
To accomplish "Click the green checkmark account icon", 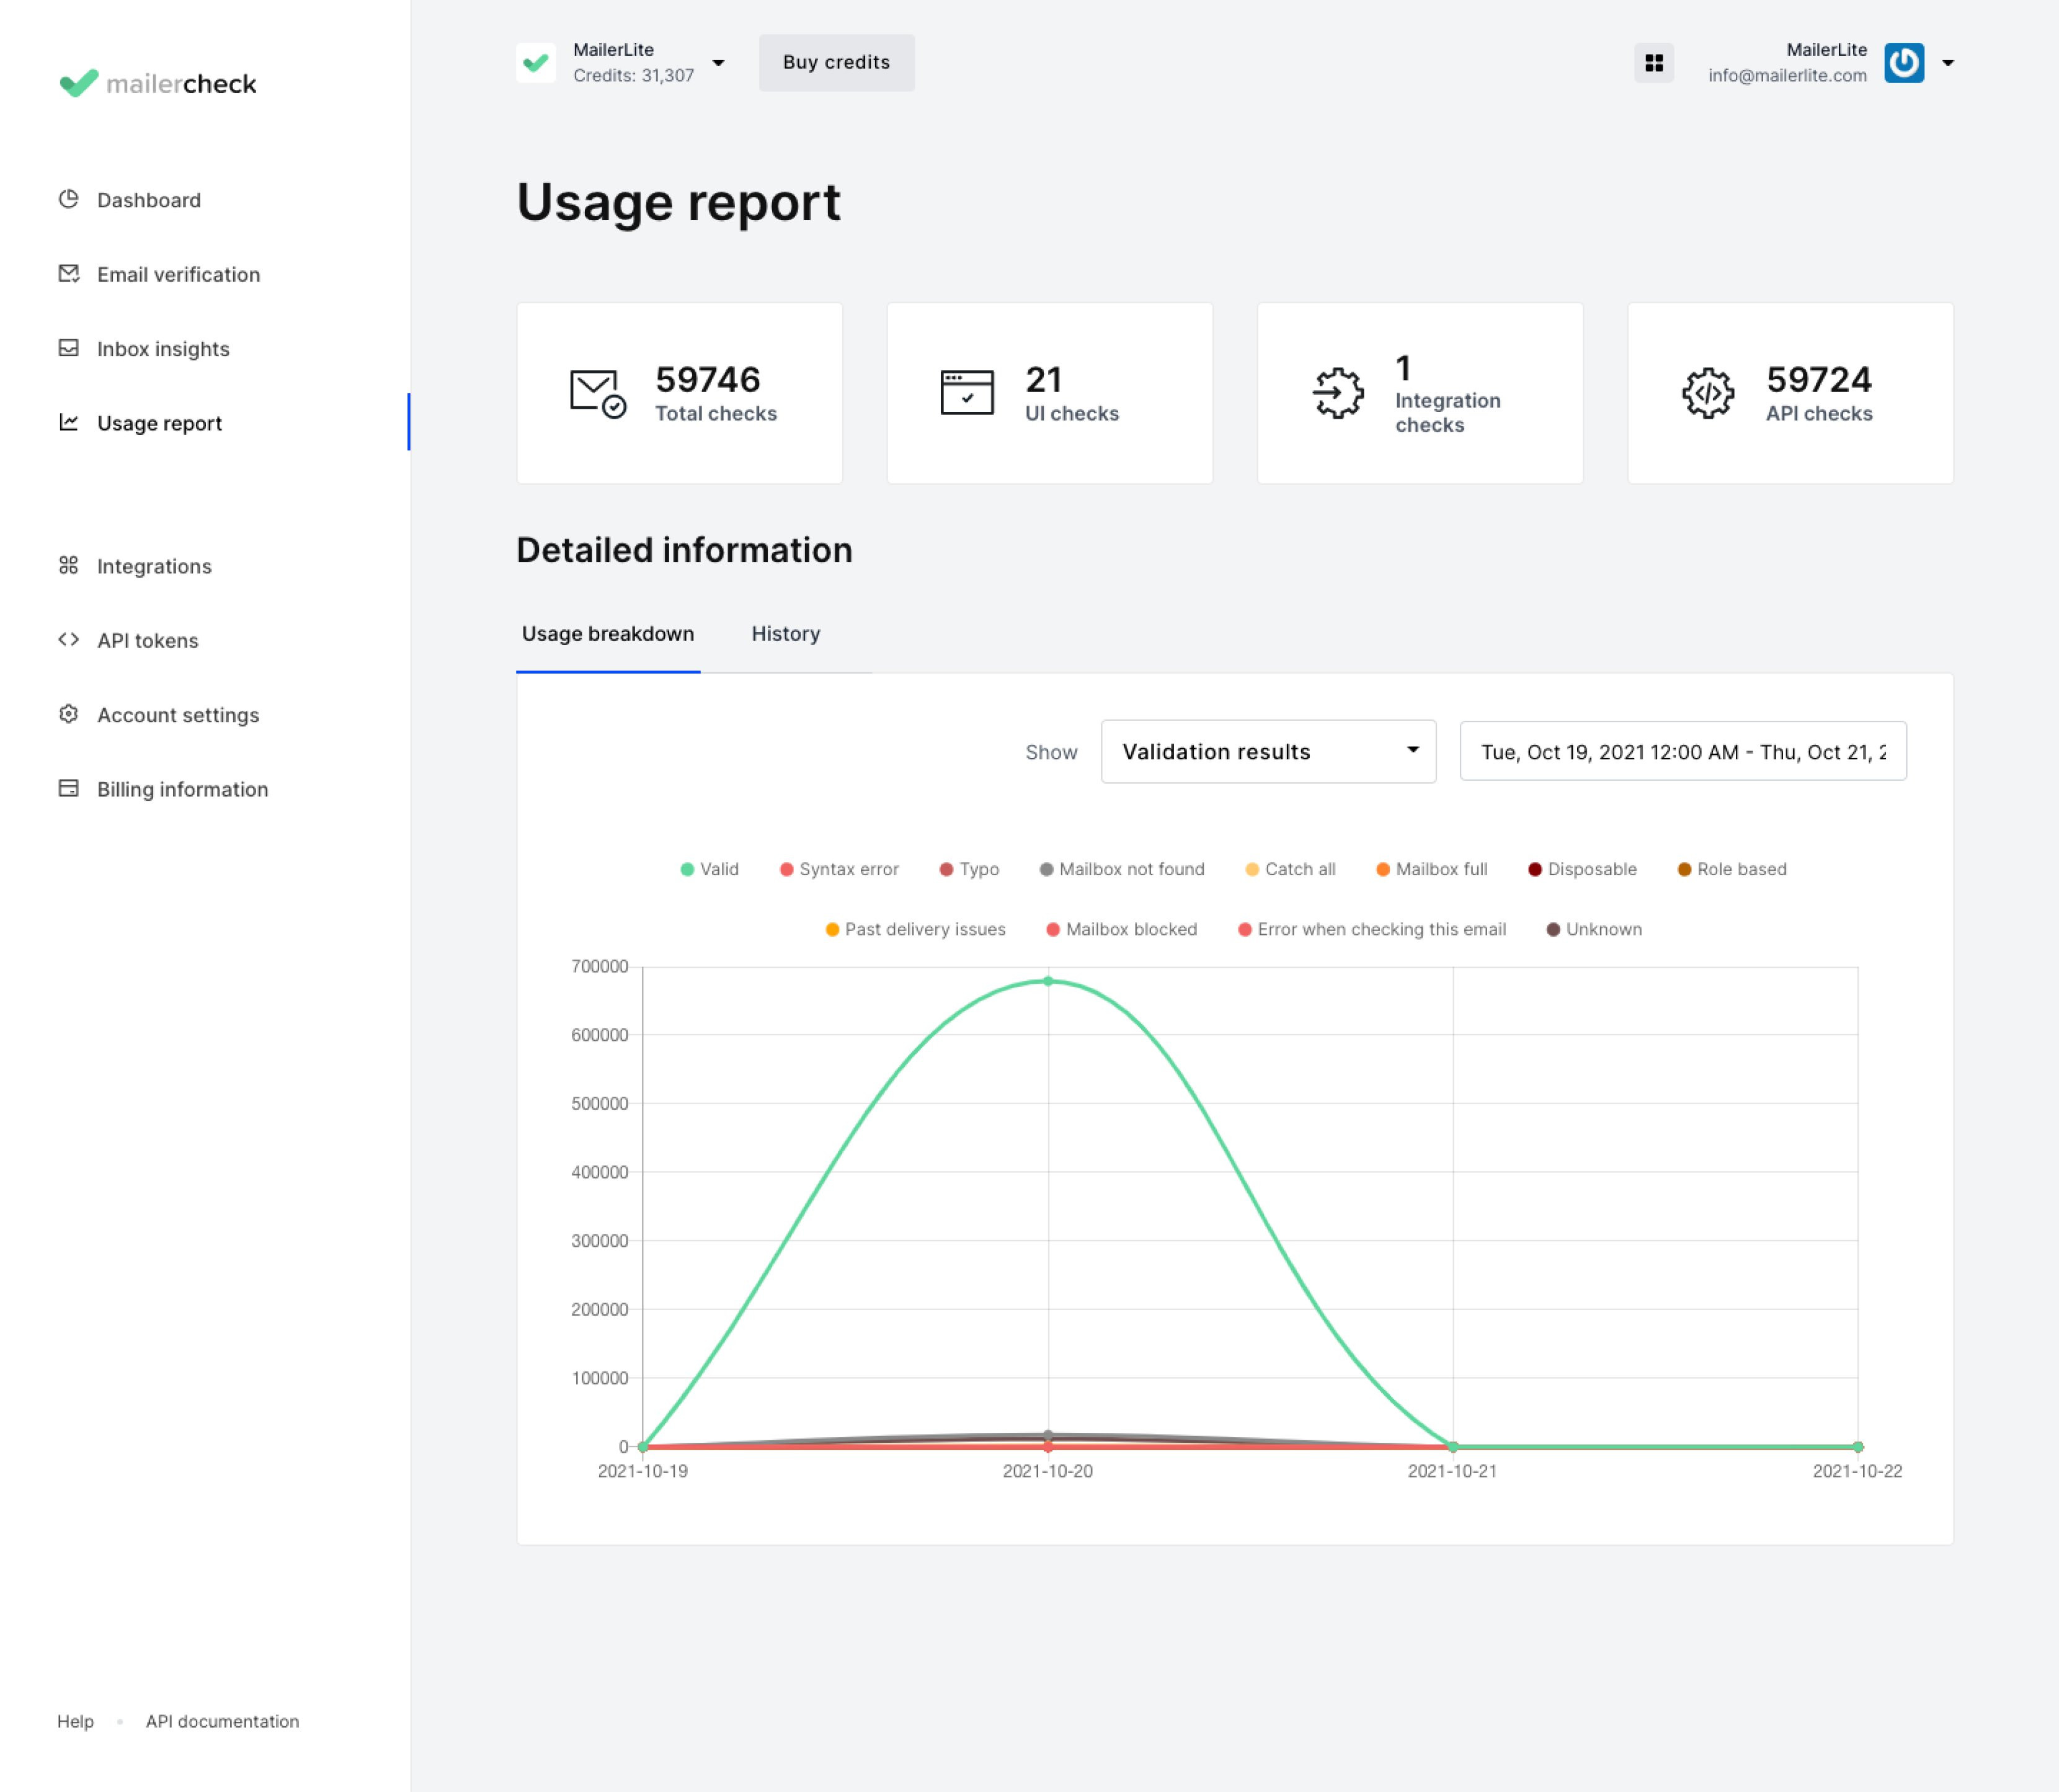I will point(536,63).
